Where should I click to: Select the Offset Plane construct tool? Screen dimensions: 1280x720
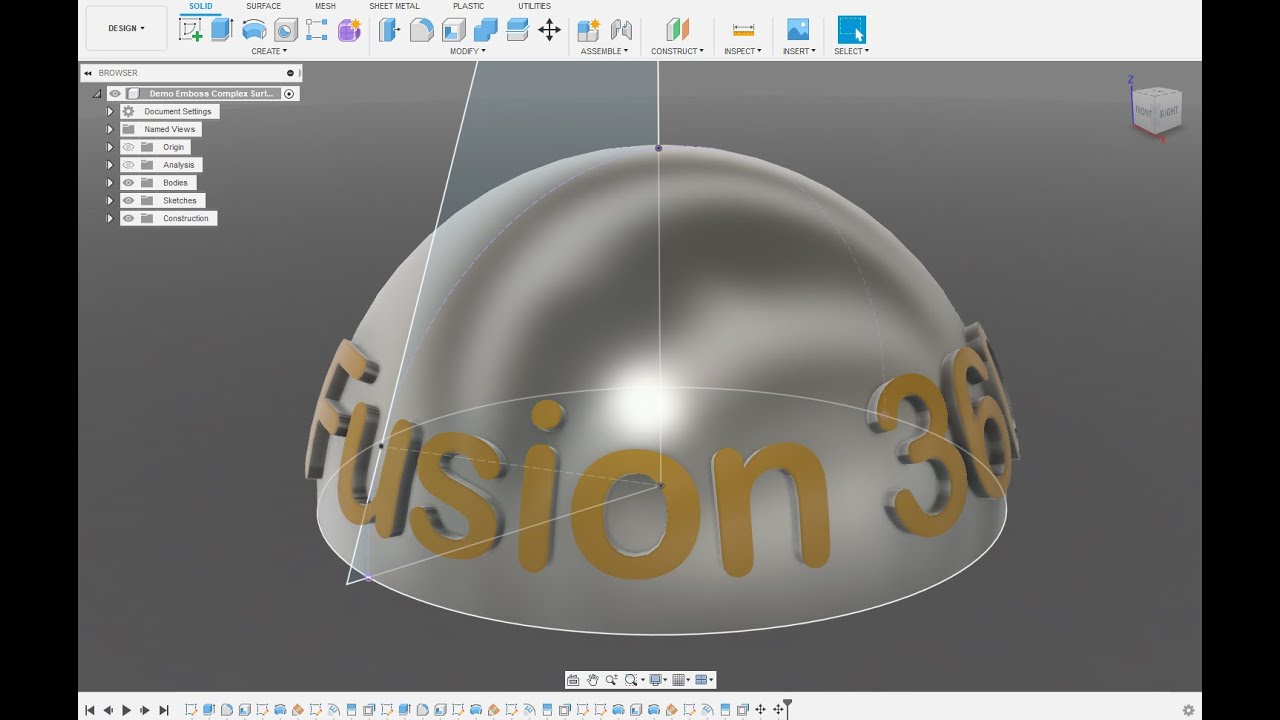tap(678, 30)
